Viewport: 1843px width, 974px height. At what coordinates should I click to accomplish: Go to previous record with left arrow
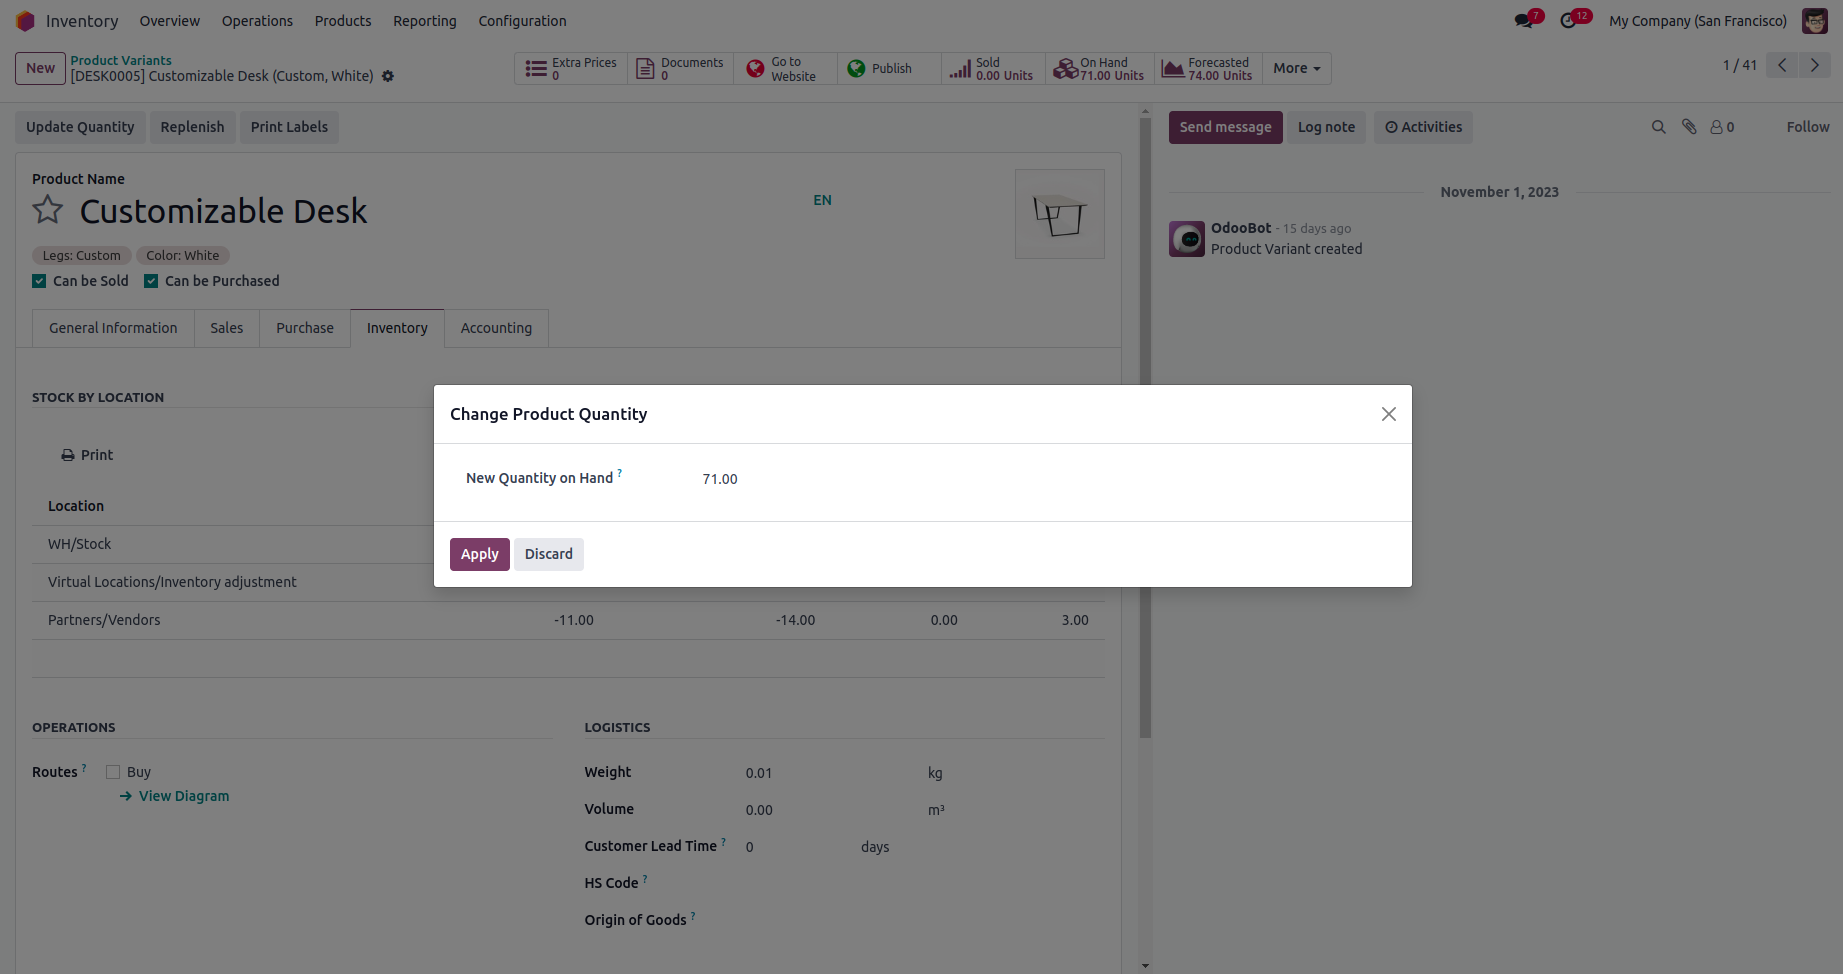[x=1782, y=65]
